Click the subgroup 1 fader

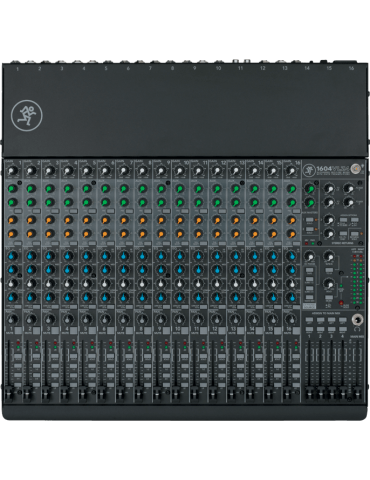tap(309, 394)
